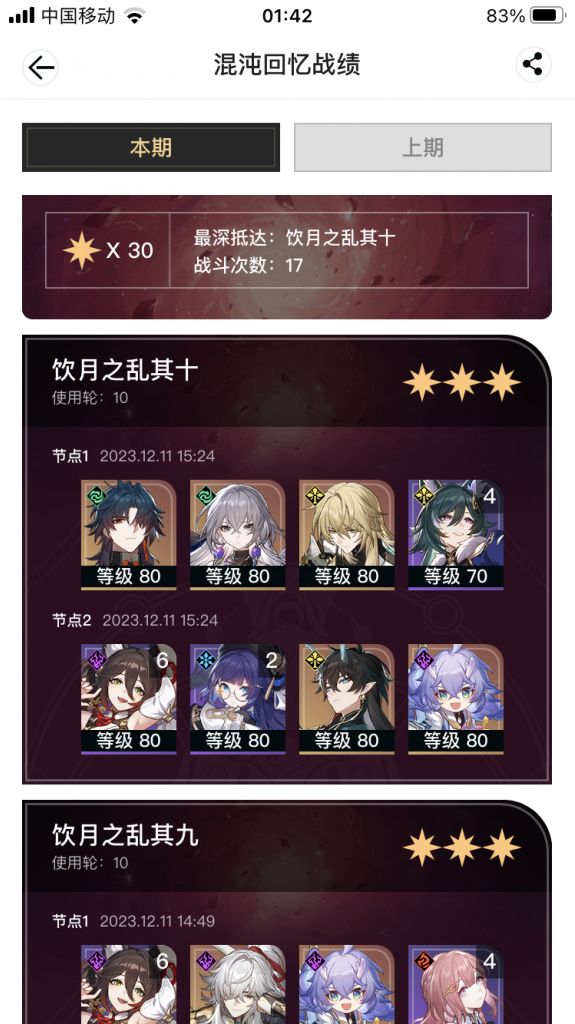The image size is (575, 1024).
Task: Open the purple-haired glasses character with eidolon 2
Action: pyautogui.click(x=238, y=699)
